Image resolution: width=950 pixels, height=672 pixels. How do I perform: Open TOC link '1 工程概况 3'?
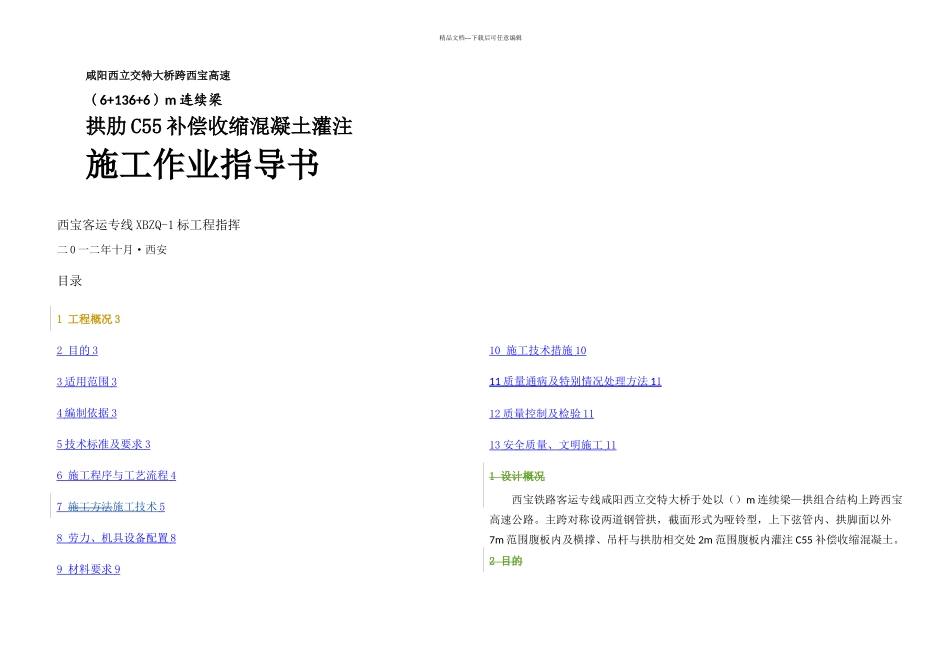pos(88,319)
